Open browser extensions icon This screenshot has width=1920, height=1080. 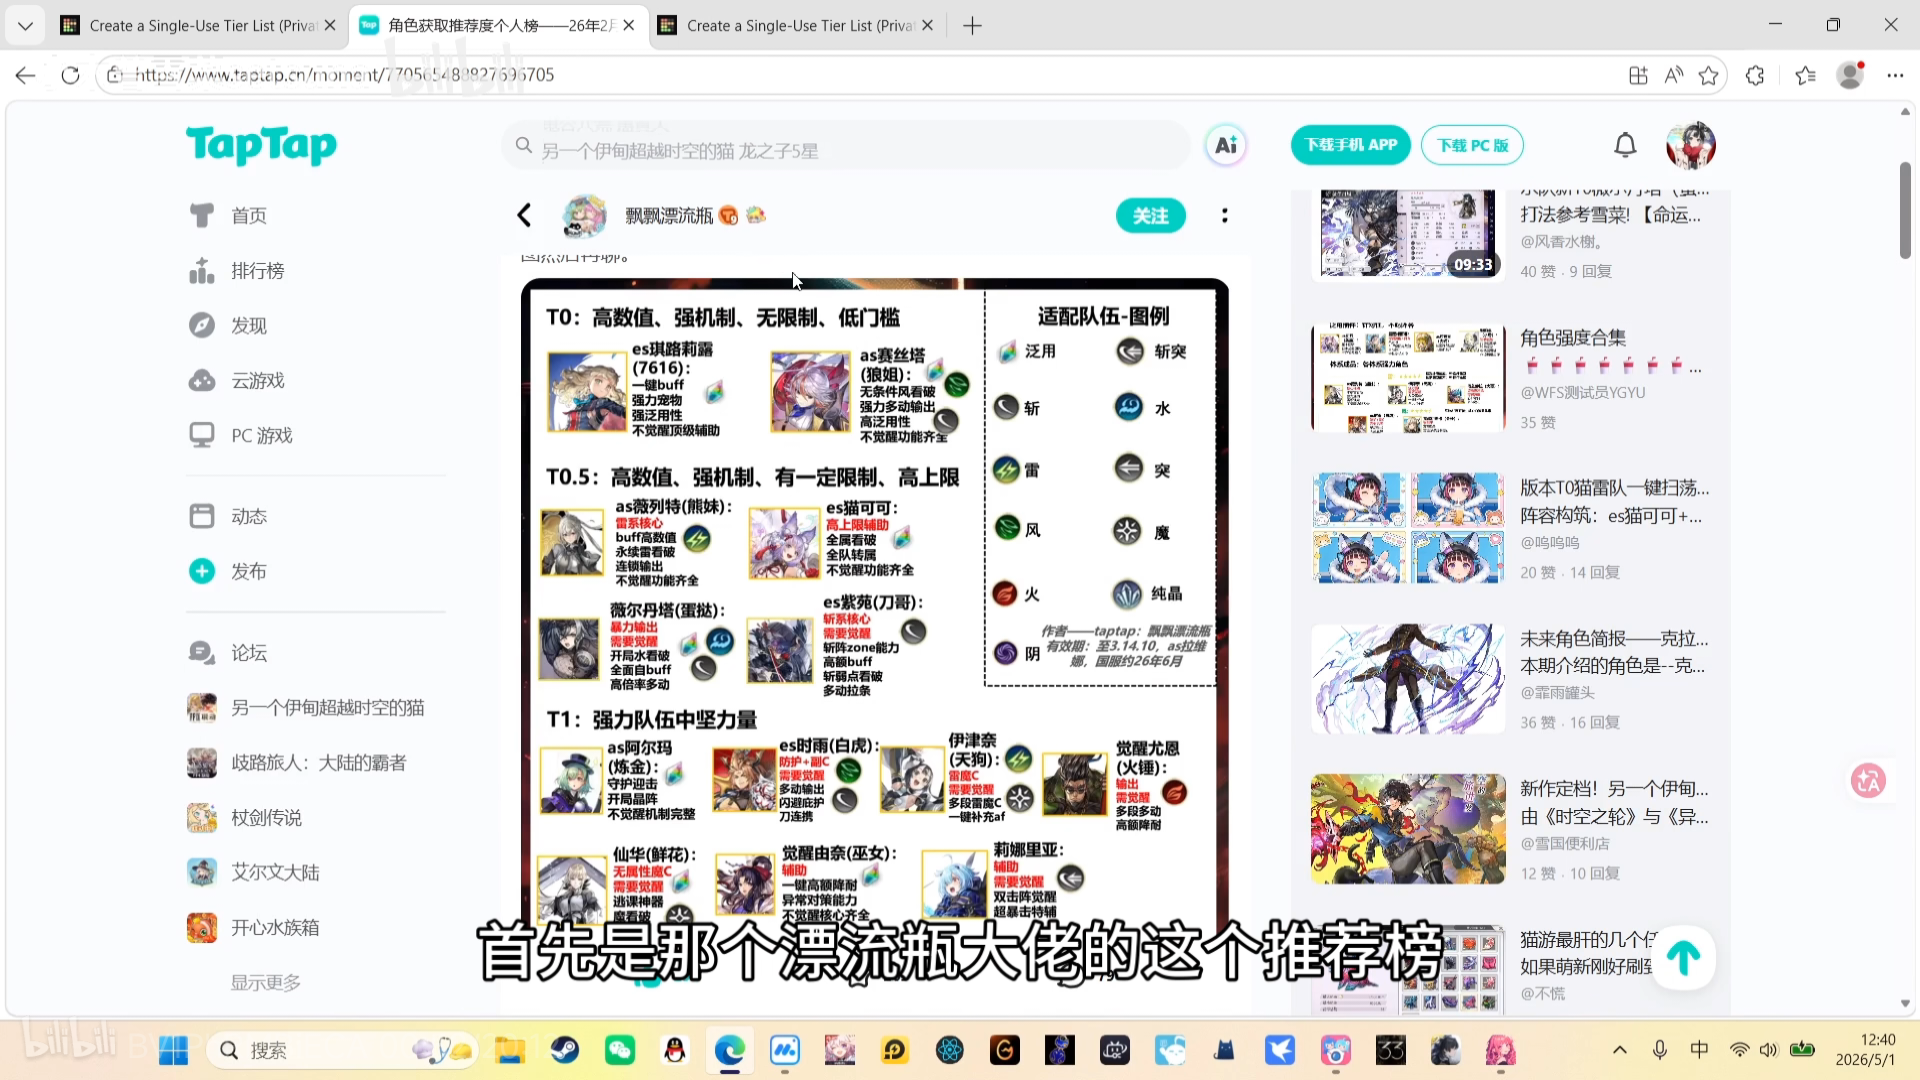coord(1755,76)
